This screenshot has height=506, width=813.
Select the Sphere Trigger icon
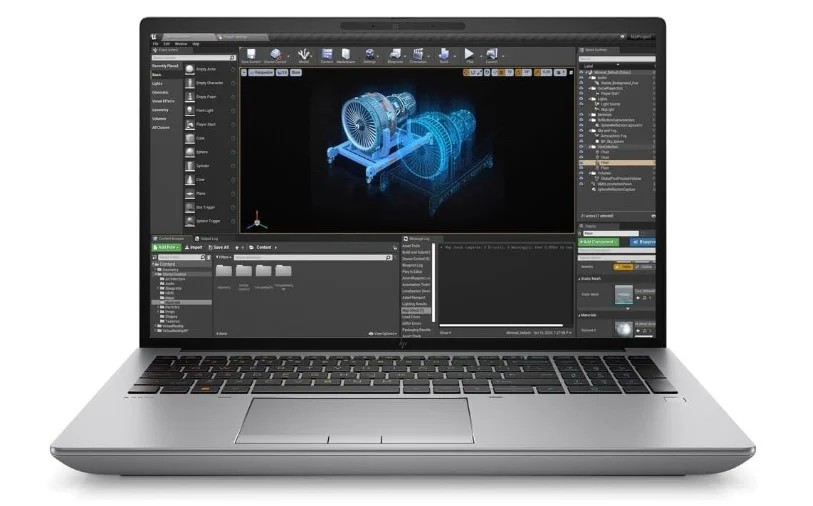point(190,221)
